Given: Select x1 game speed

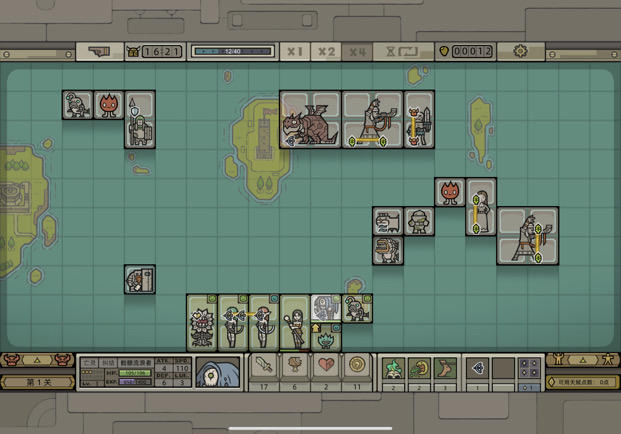Looking at the screenshot, I should click(x=295, y=51).
